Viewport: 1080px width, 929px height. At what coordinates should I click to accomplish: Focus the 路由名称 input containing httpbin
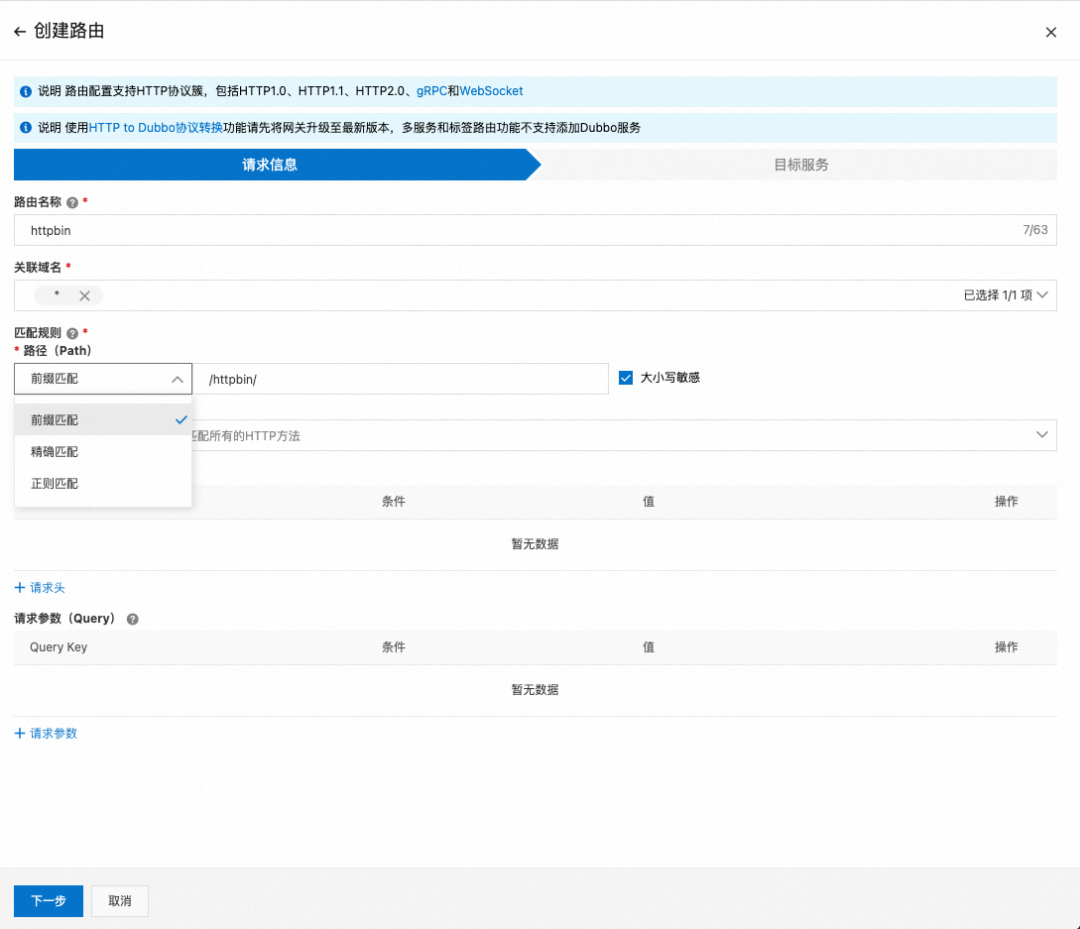tap(535, 230)
